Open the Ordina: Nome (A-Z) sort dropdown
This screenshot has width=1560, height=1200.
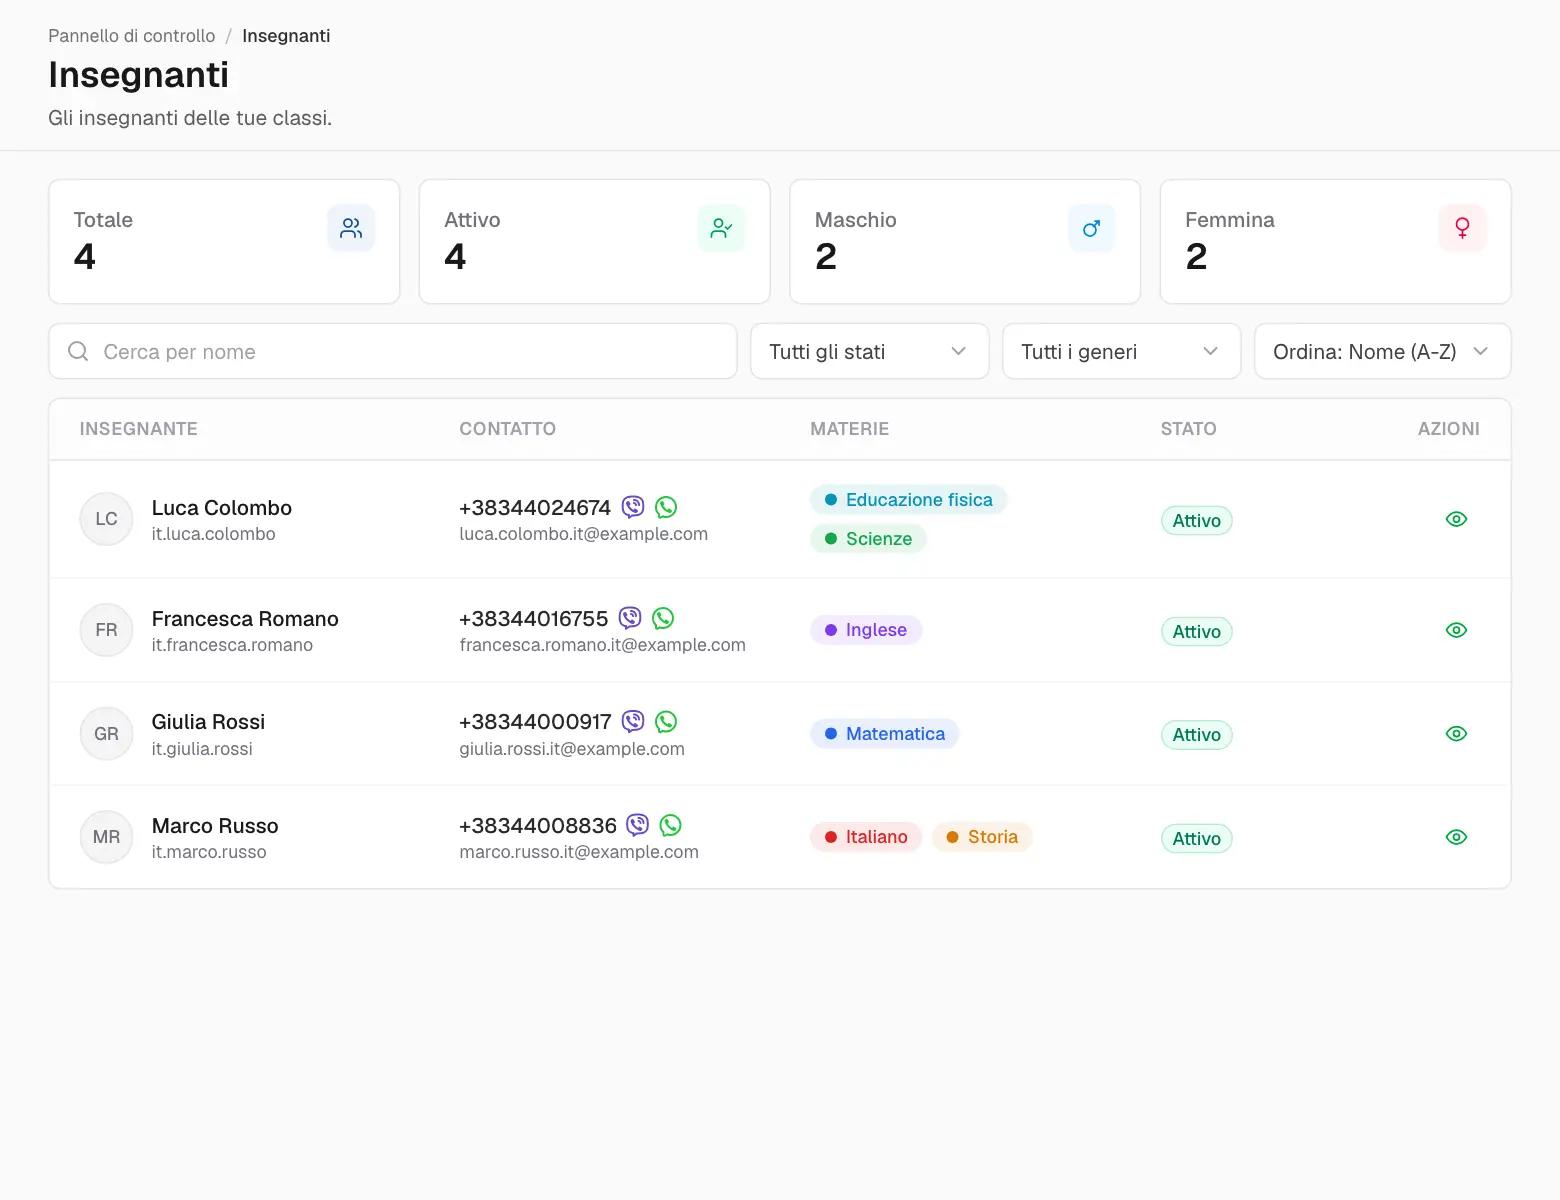pos(1382,351)
